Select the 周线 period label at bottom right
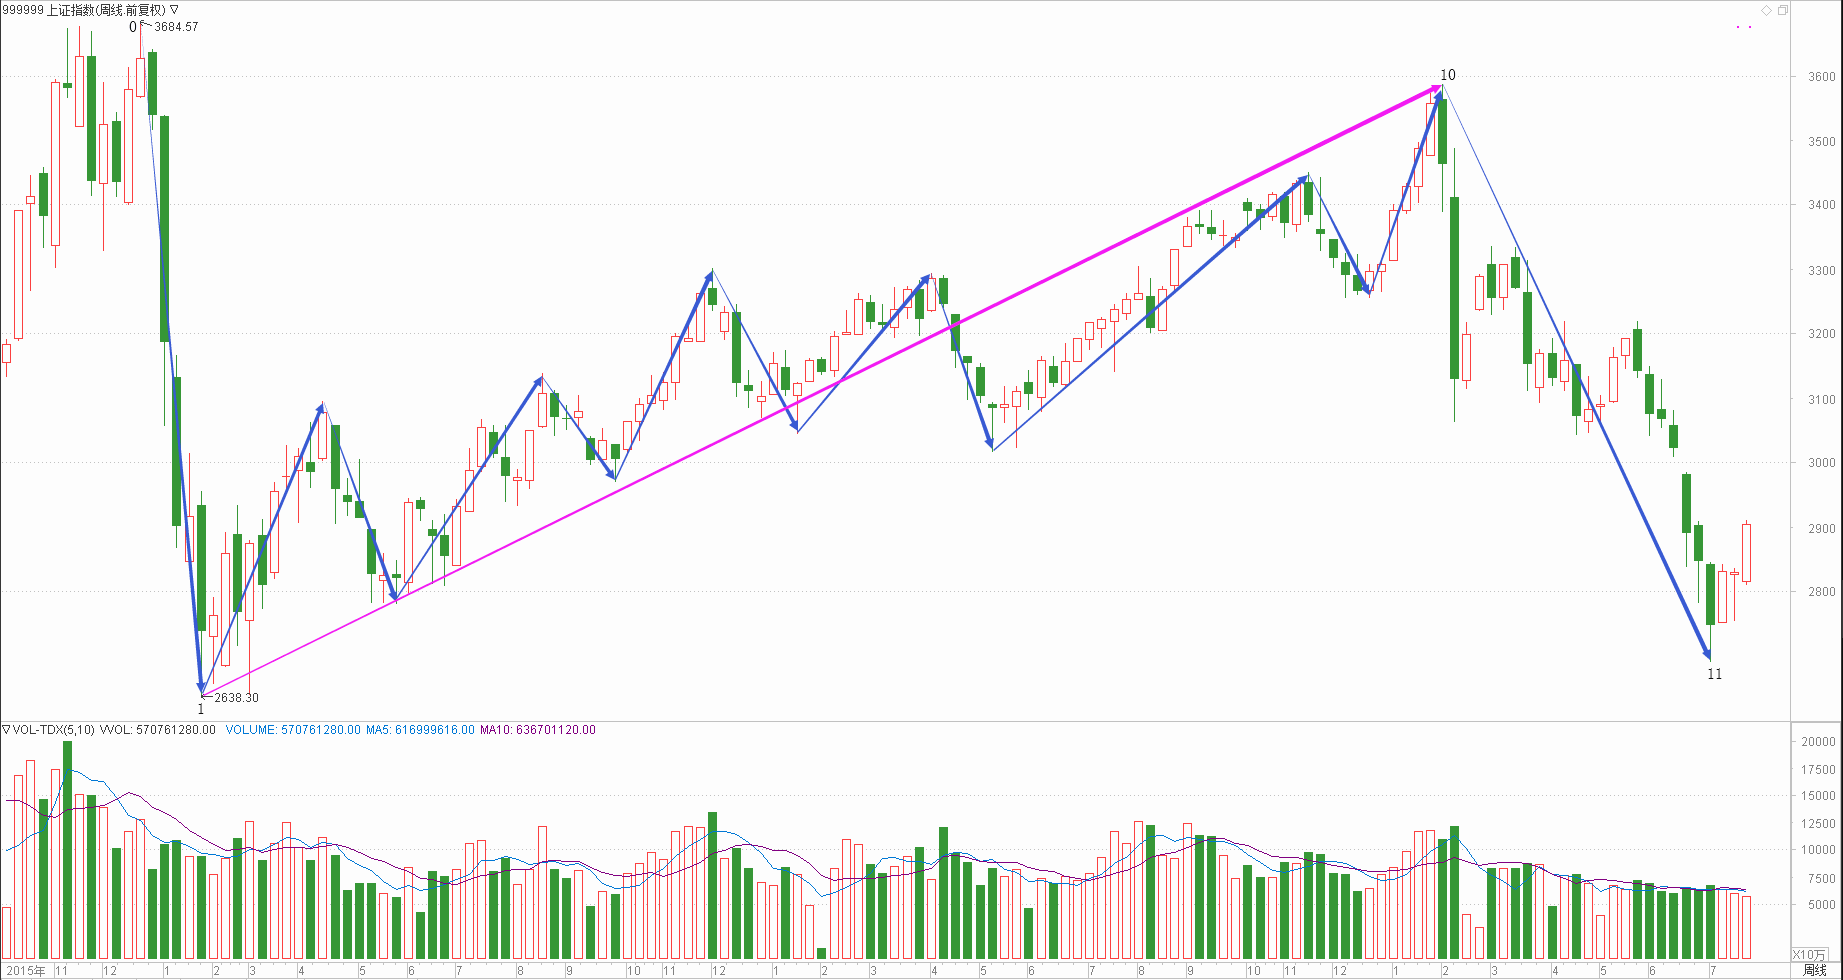 click(x=1814, y=971)
